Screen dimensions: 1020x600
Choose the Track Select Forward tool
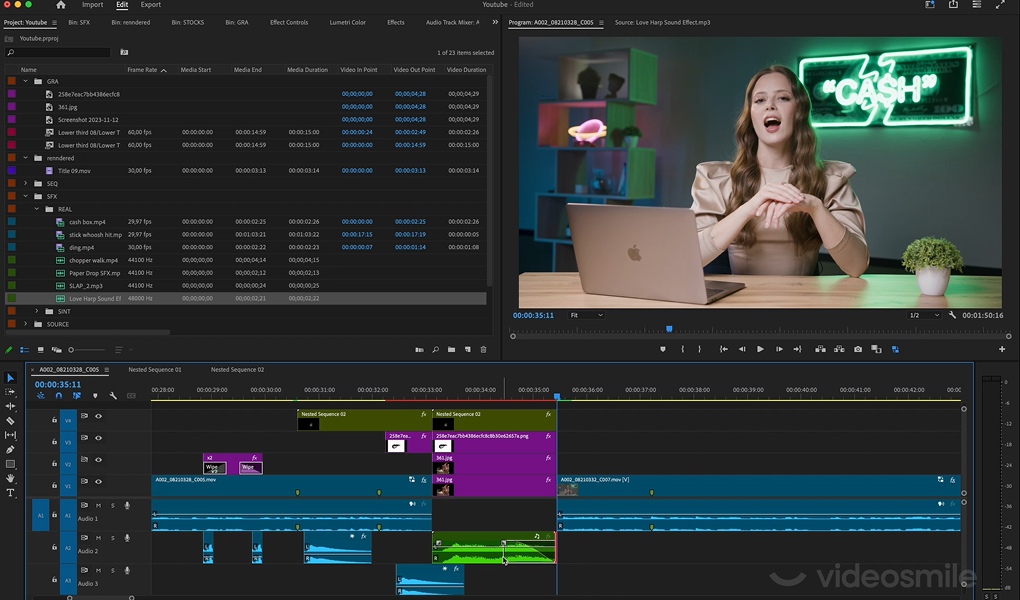[x=10, y=392]
